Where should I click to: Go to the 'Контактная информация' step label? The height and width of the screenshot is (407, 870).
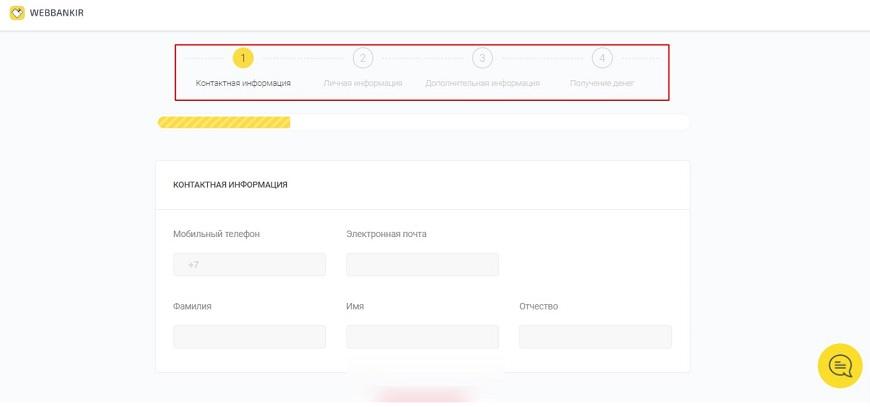(x=243, y=83)
